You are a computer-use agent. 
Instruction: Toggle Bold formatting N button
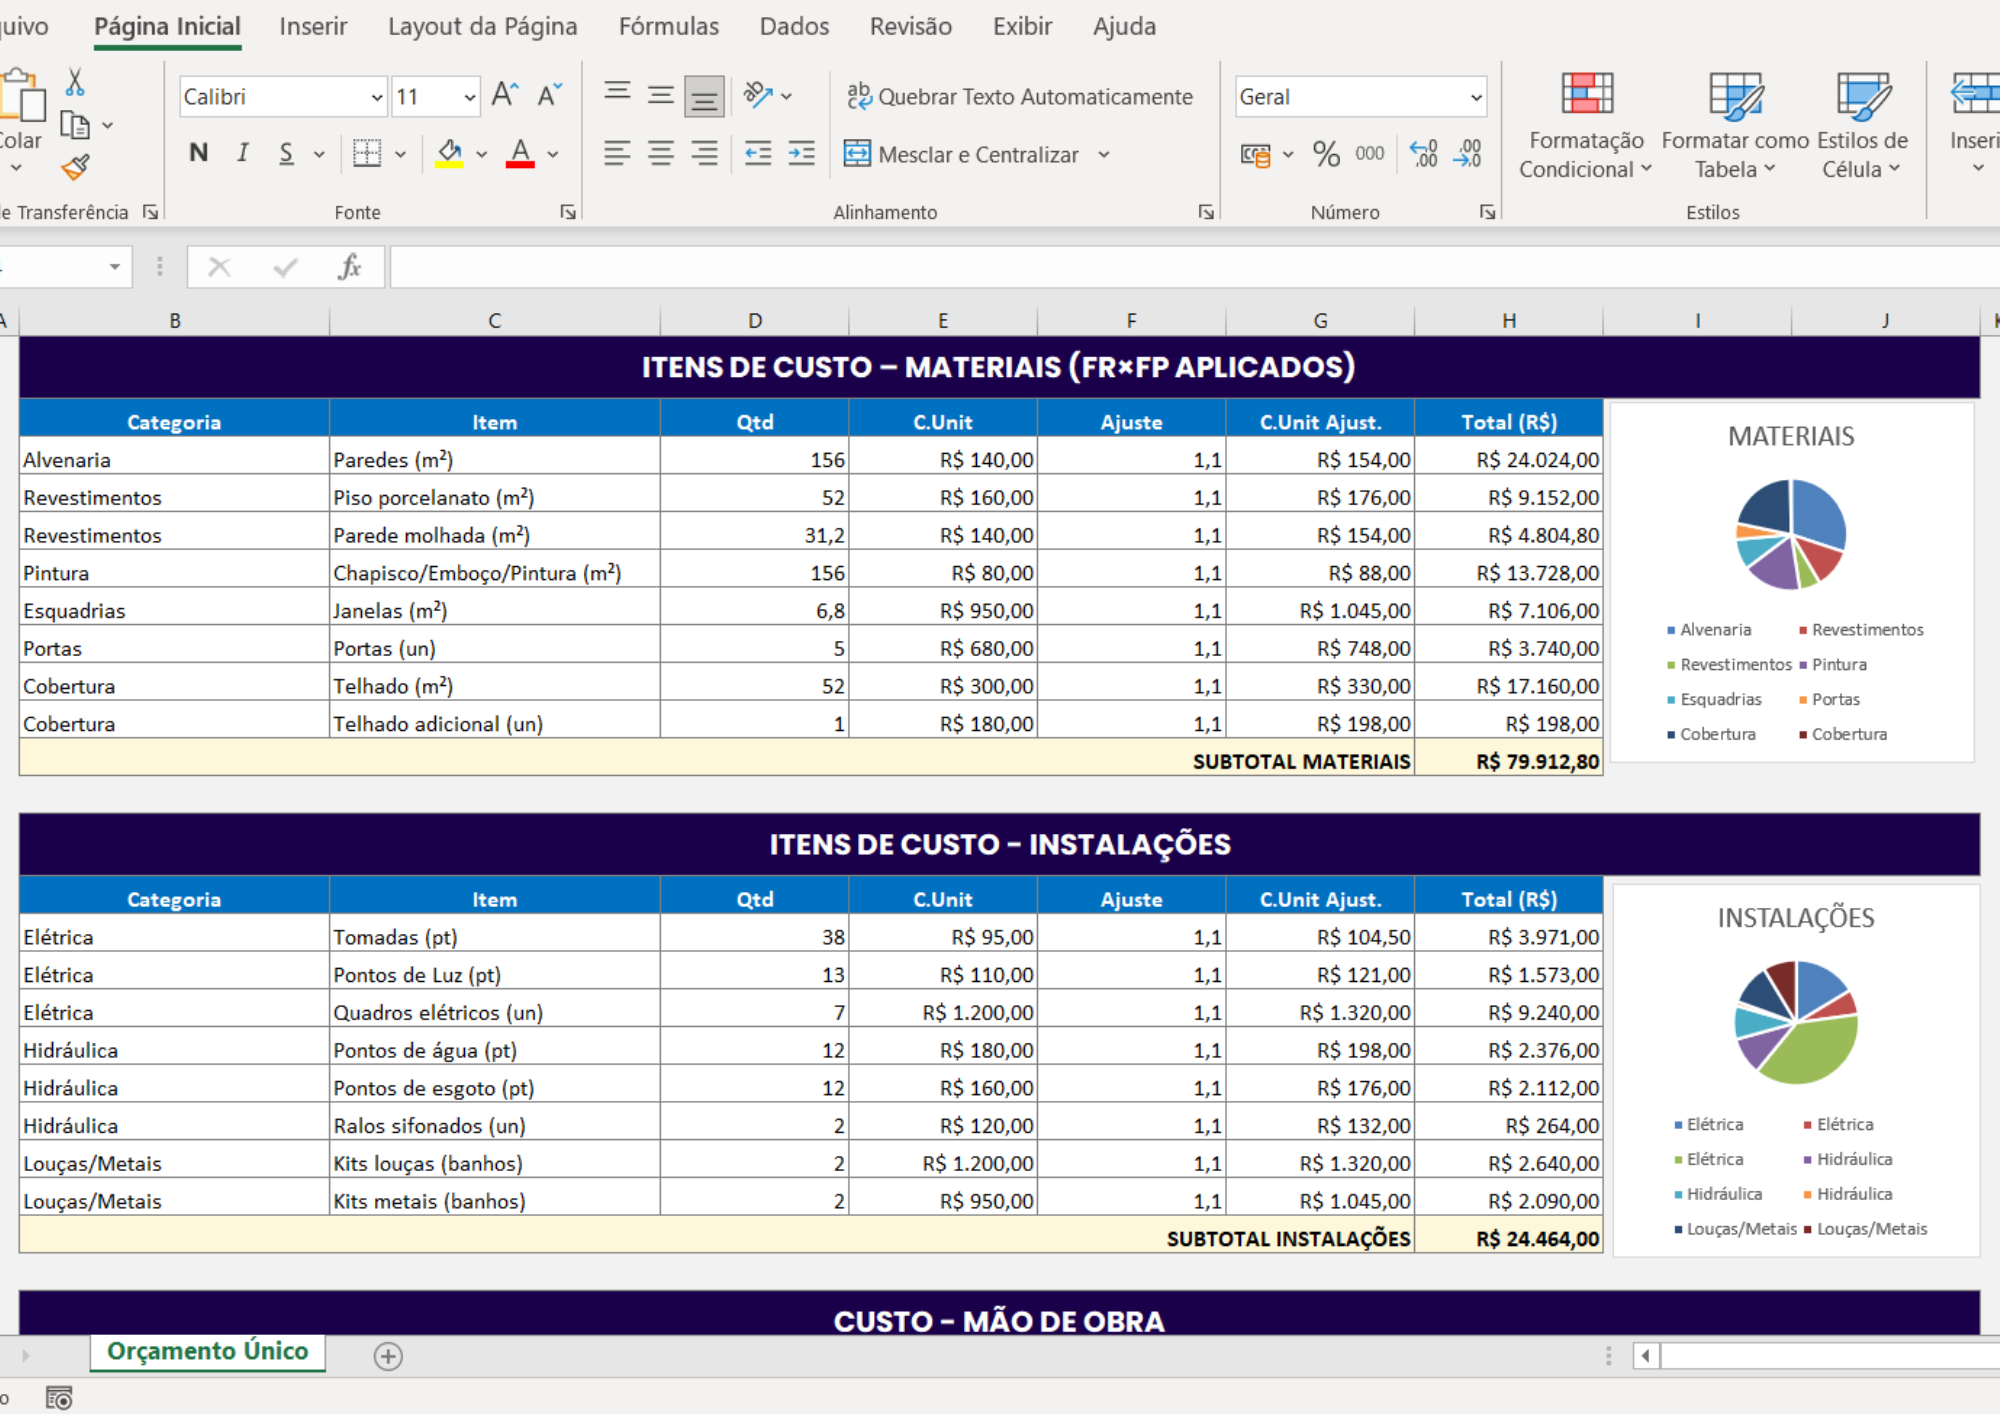[199, 153]
